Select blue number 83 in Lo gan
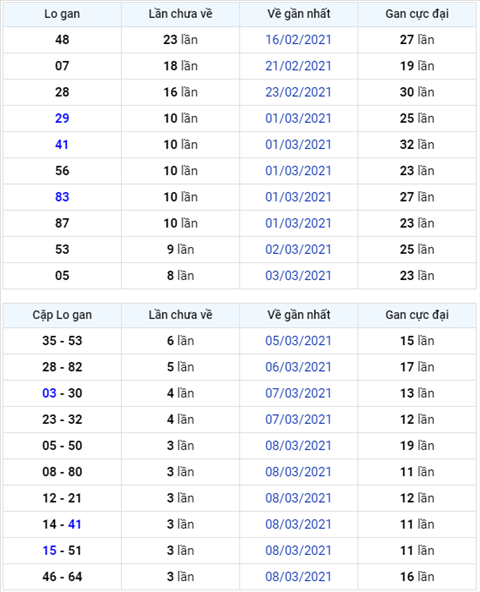The height and width of the screenshot is (592, 480). 62,197
